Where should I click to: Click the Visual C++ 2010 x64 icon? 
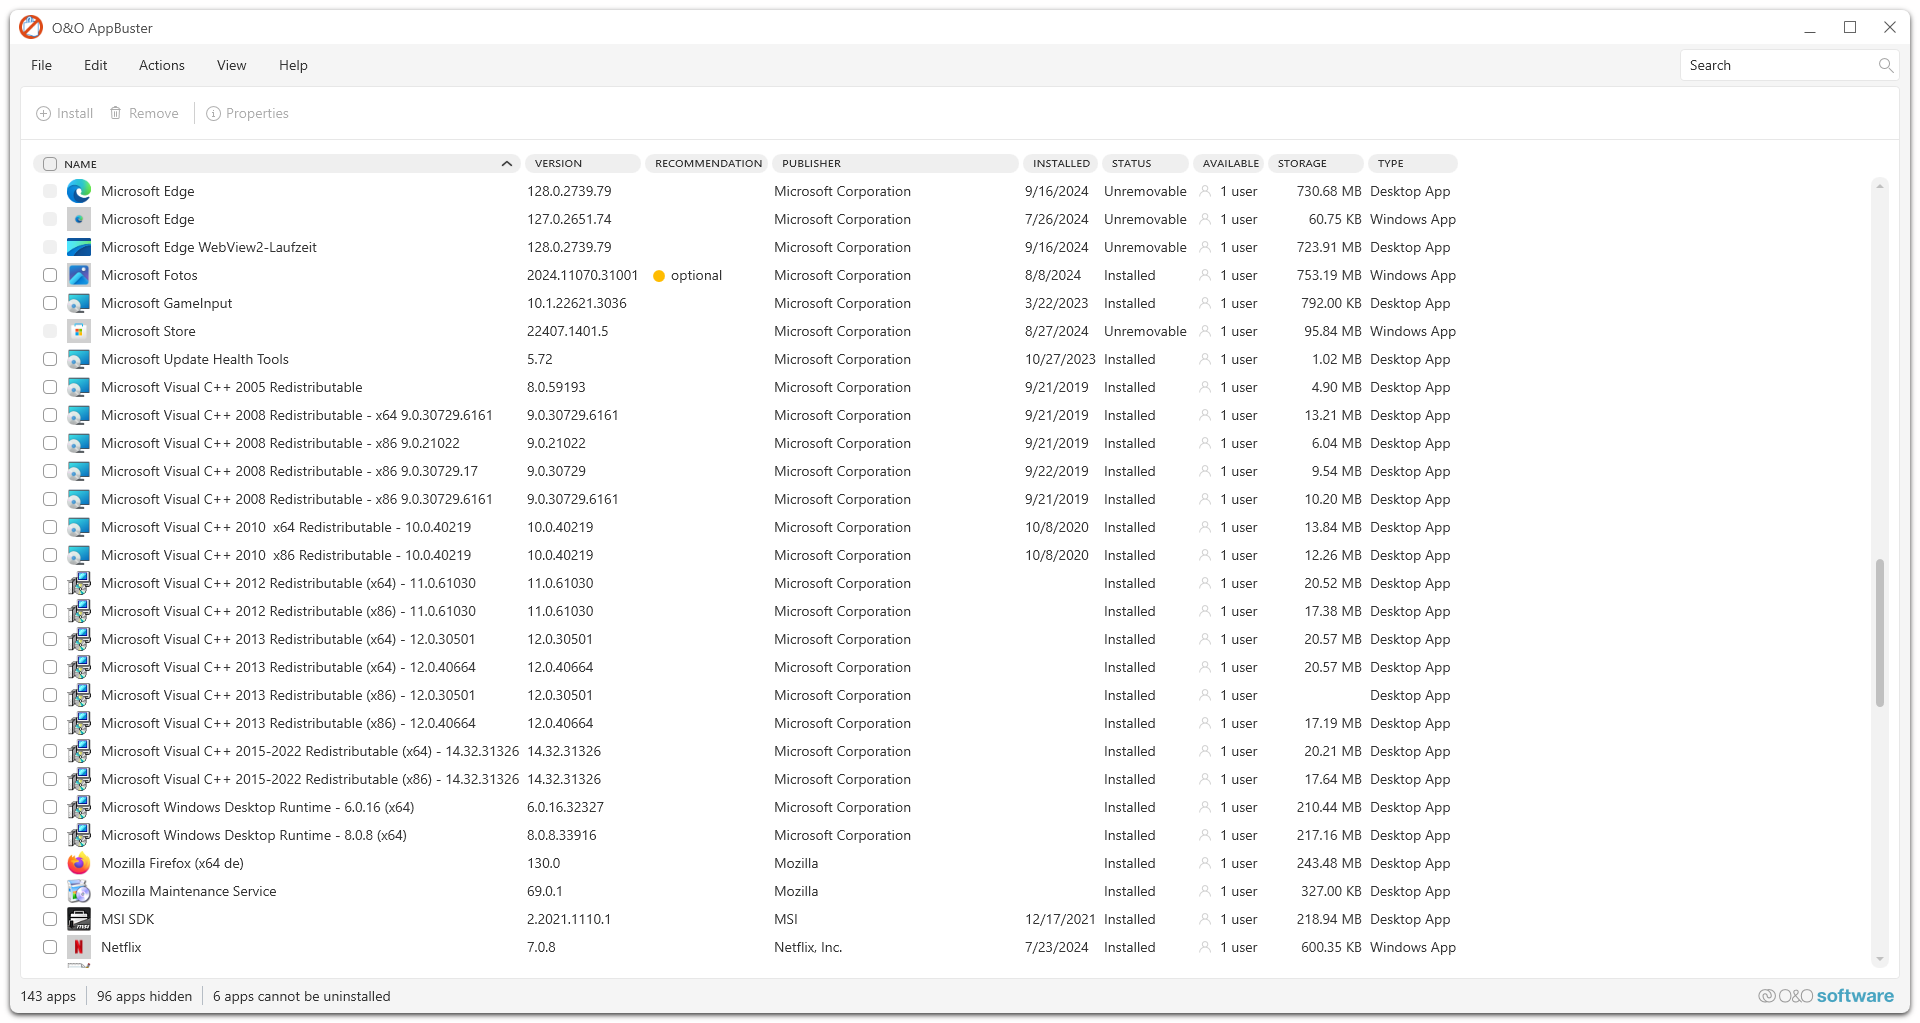[79, 527]
